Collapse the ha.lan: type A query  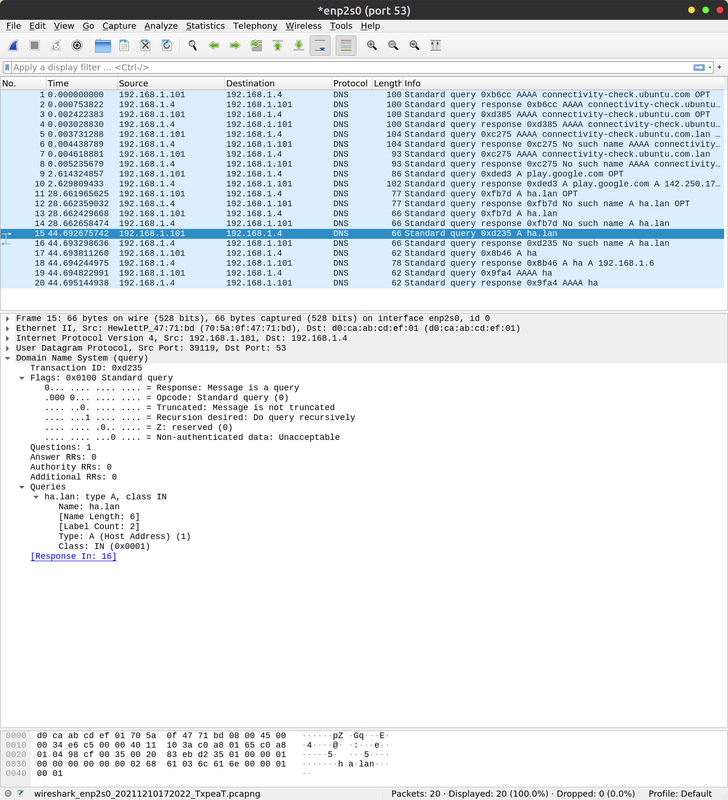36,497
